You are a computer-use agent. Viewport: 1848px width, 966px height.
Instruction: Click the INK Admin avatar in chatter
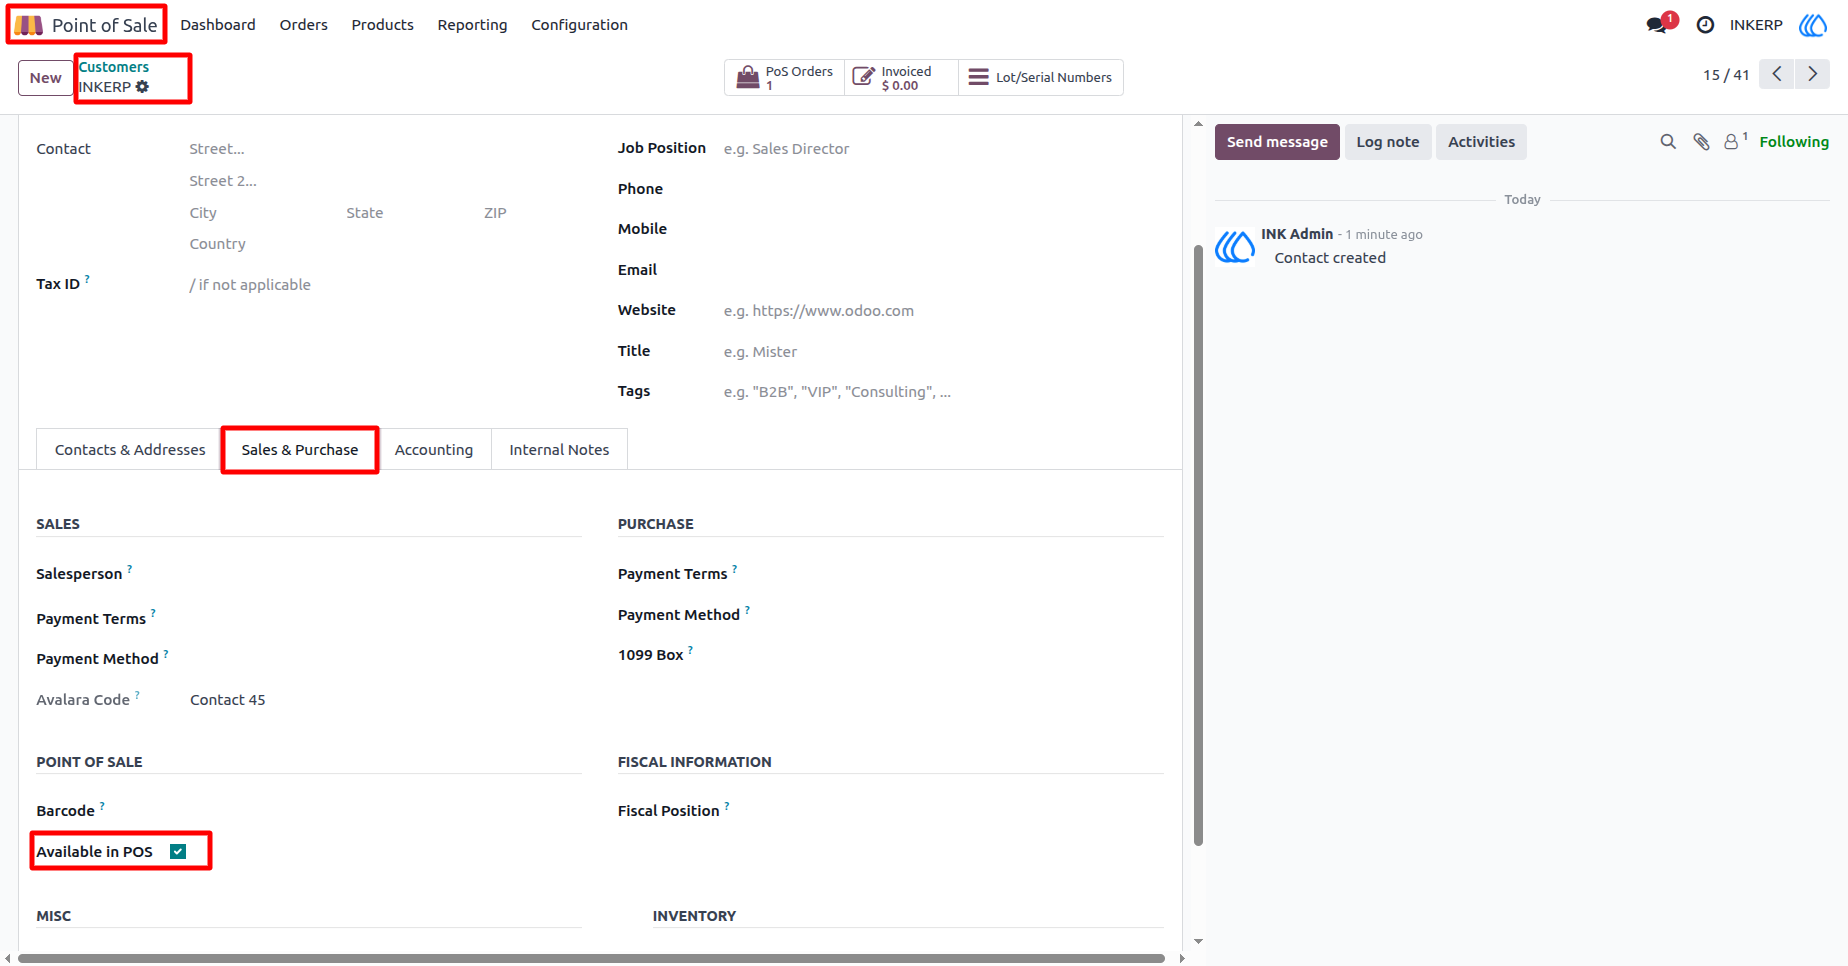pos(1235,246)
